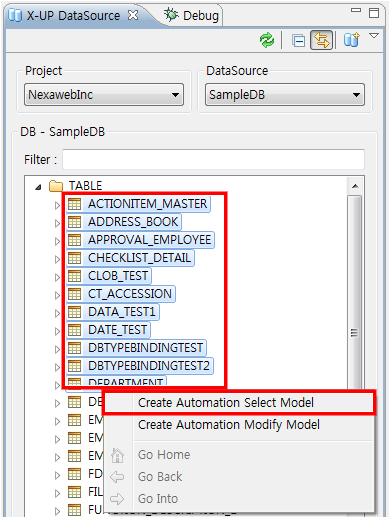Open the view menu triangle in toolbar
The width and height of the screenshot is (390, 518).
pos(375,35)
